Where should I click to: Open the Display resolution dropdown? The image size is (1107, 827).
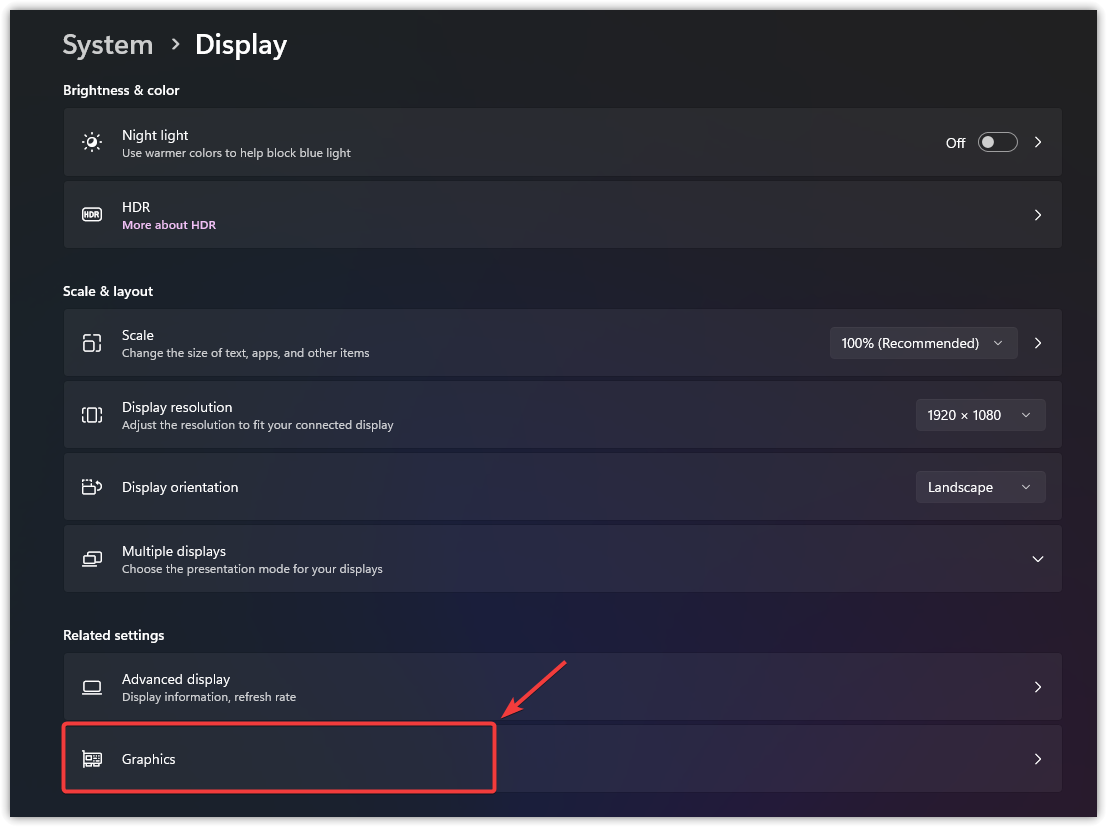click(979, 415)
